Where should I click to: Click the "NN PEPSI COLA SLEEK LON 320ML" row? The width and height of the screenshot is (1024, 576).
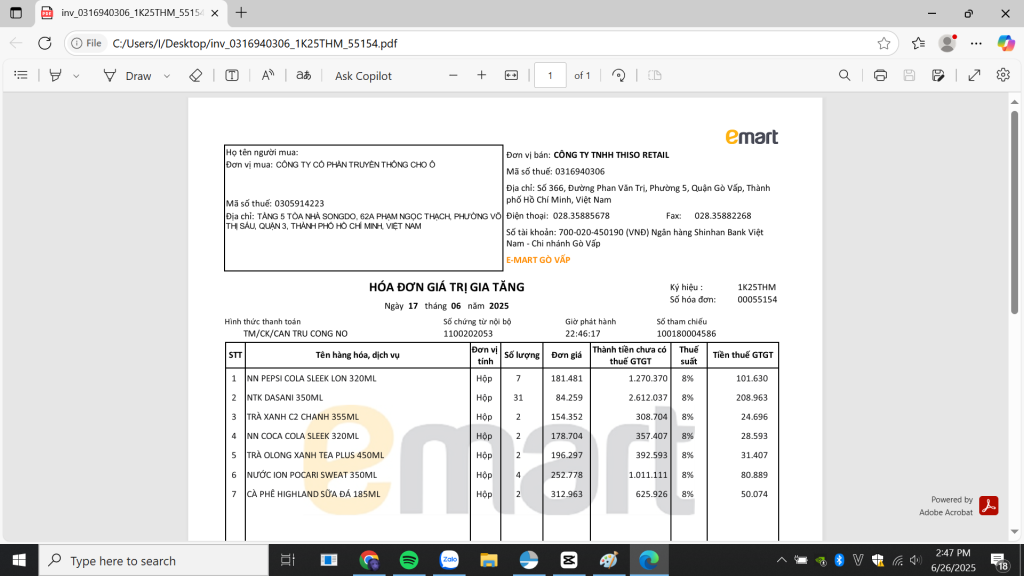502,378
